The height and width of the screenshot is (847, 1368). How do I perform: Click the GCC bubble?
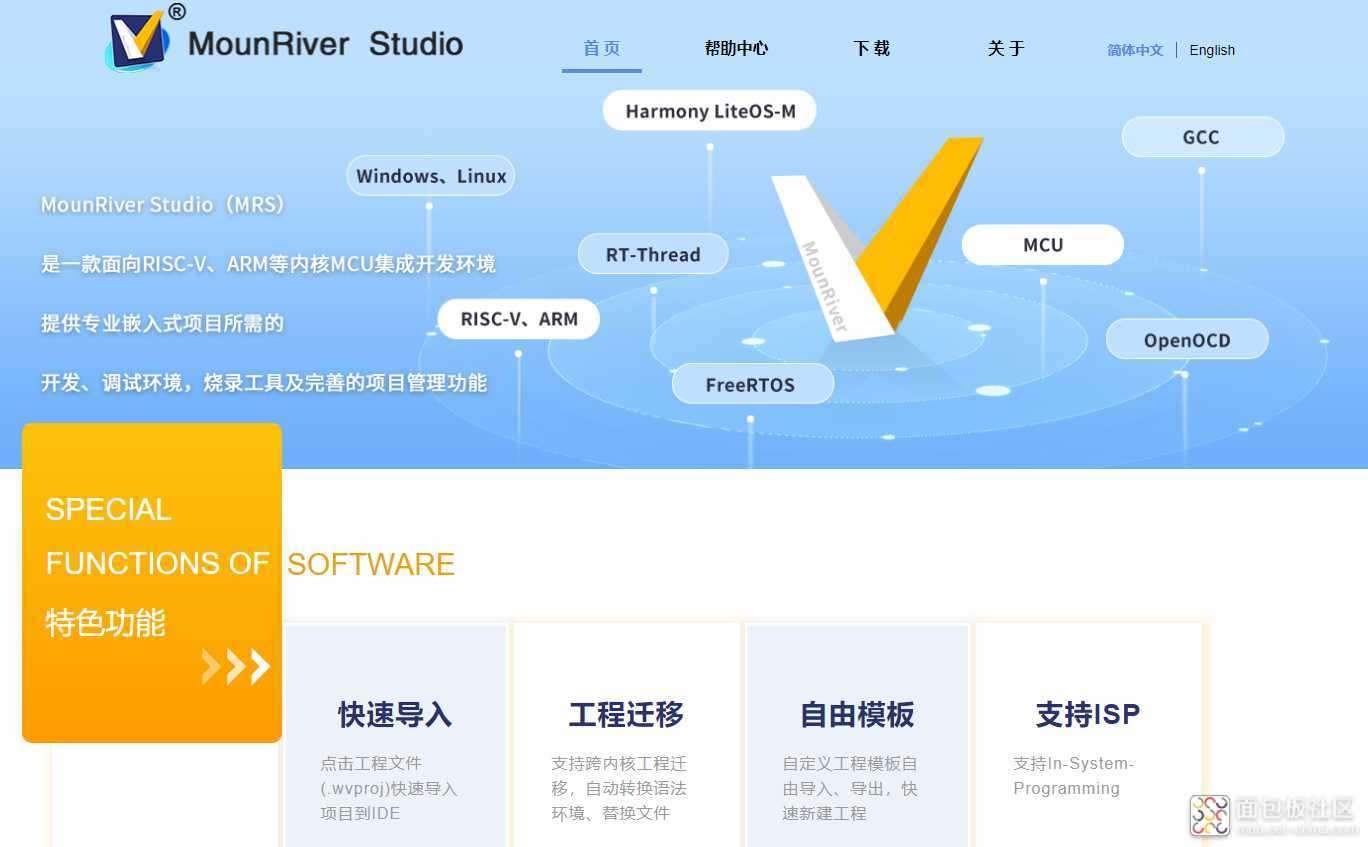[1202, 137]
